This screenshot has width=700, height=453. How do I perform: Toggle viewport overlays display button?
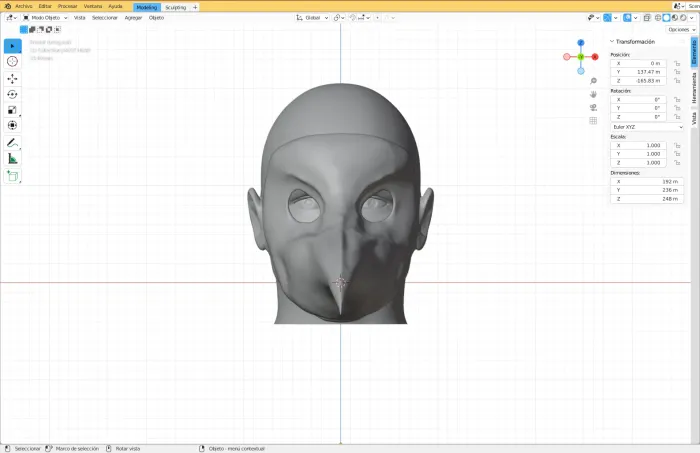pyautogui.click(x=627, y=18)
